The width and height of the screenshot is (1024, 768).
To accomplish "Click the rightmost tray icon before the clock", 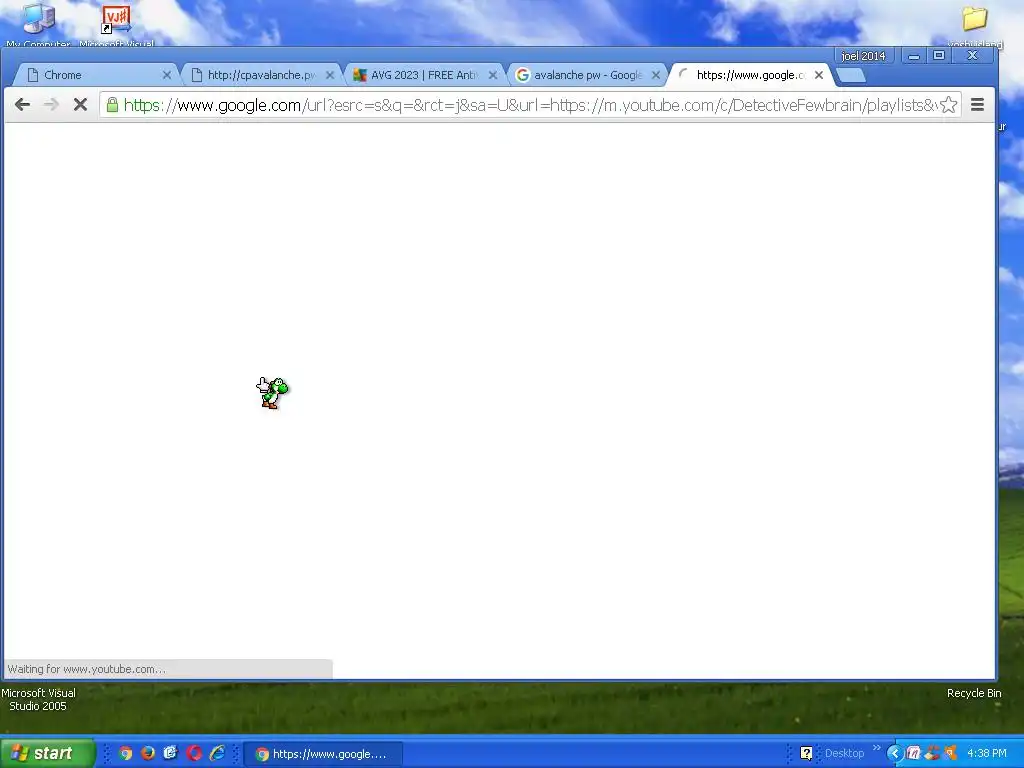I will [x=951, y=754].
